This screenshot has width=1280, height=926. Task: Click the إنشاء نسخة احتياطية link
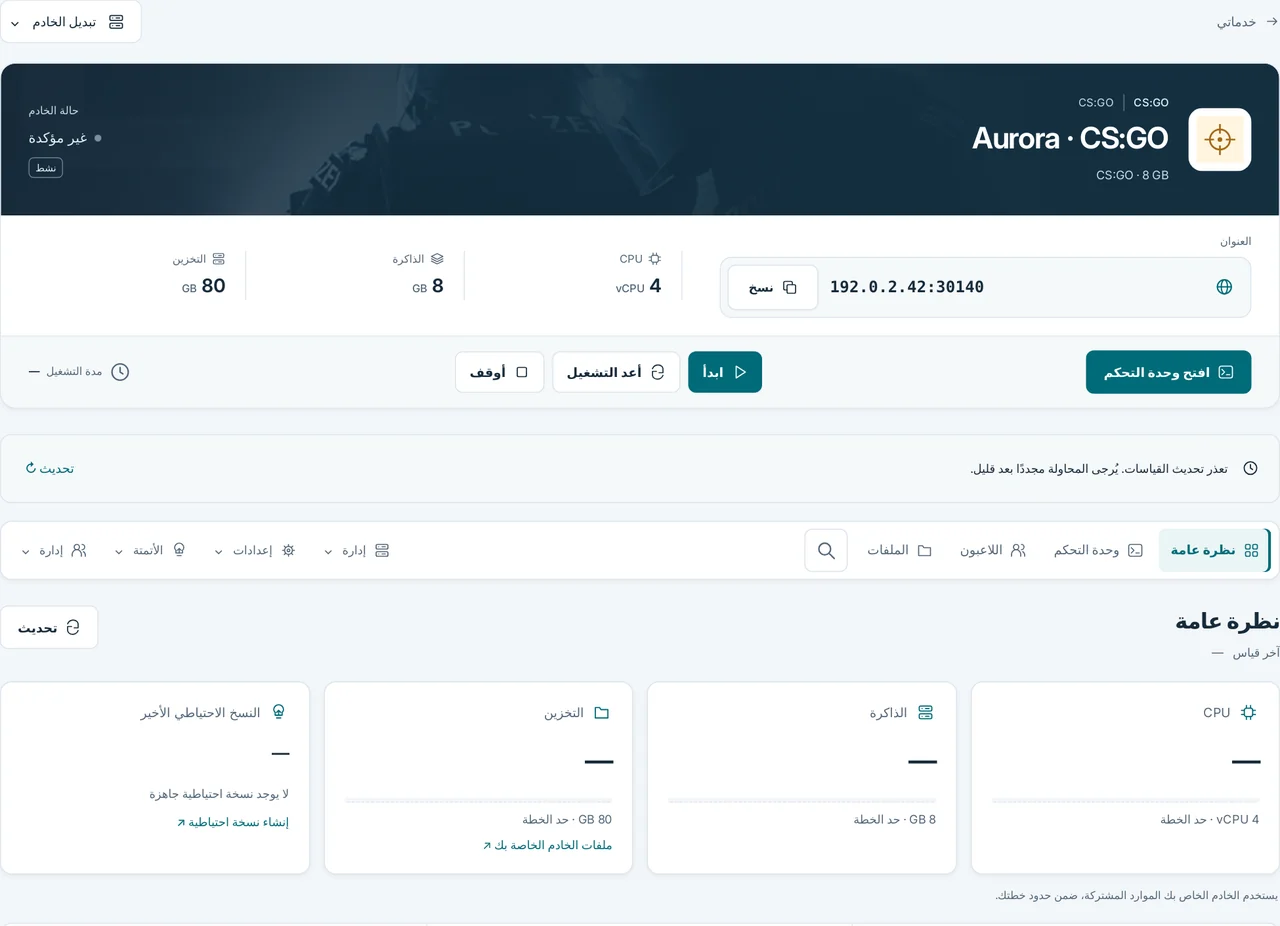click(233, 822)
